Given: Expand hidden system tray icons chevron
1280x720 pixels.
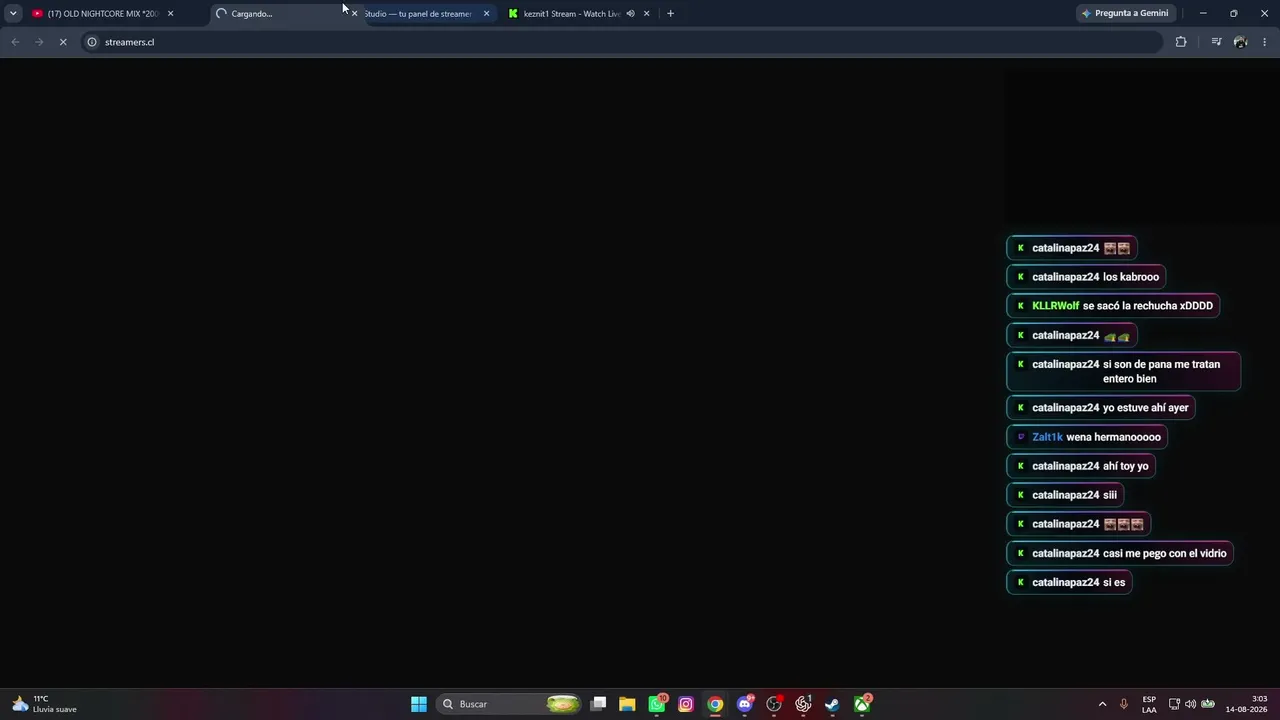Looking at the screenshot, I should [x=1102, y=704].
